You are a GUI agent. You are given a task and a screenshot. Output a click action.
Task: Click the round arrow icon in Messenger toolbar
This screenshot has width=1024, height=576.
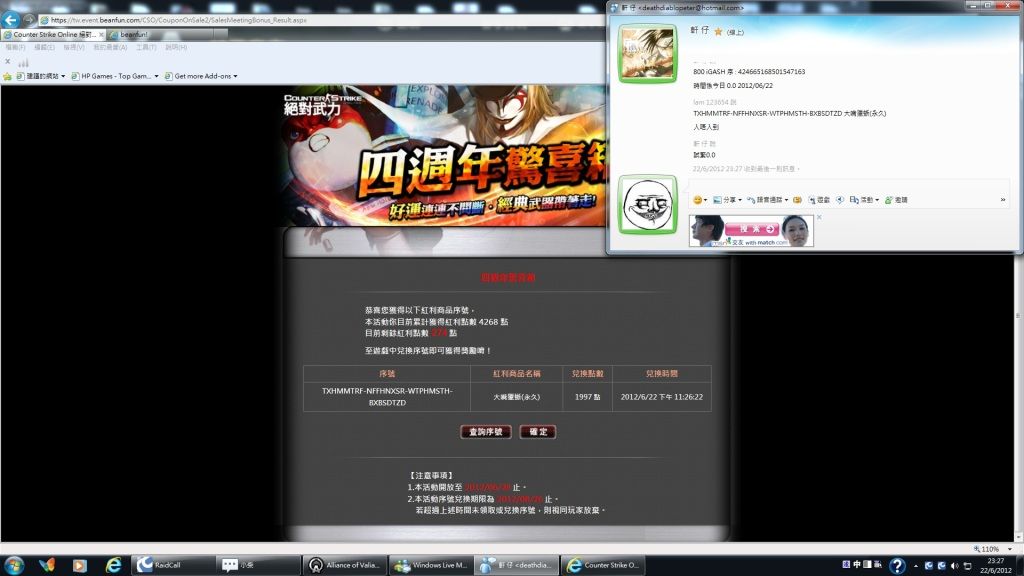(x=840, y=200)
